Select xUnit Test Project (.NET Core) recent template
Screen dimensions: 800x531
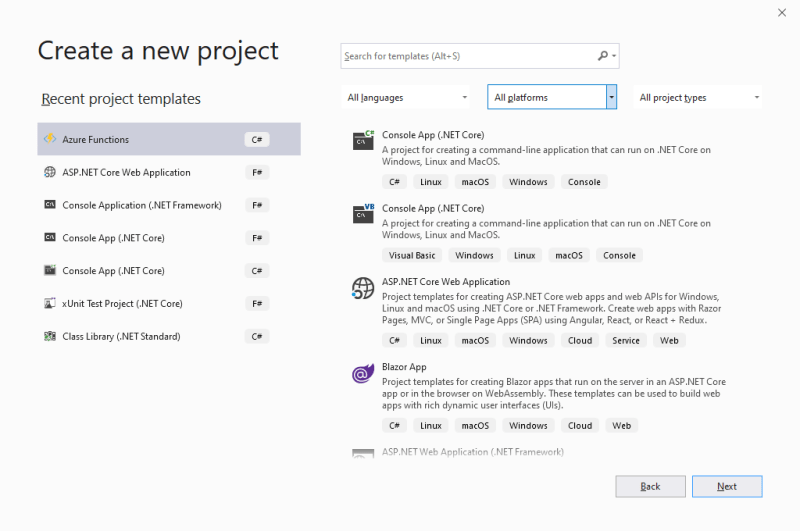tap(169, 303)
